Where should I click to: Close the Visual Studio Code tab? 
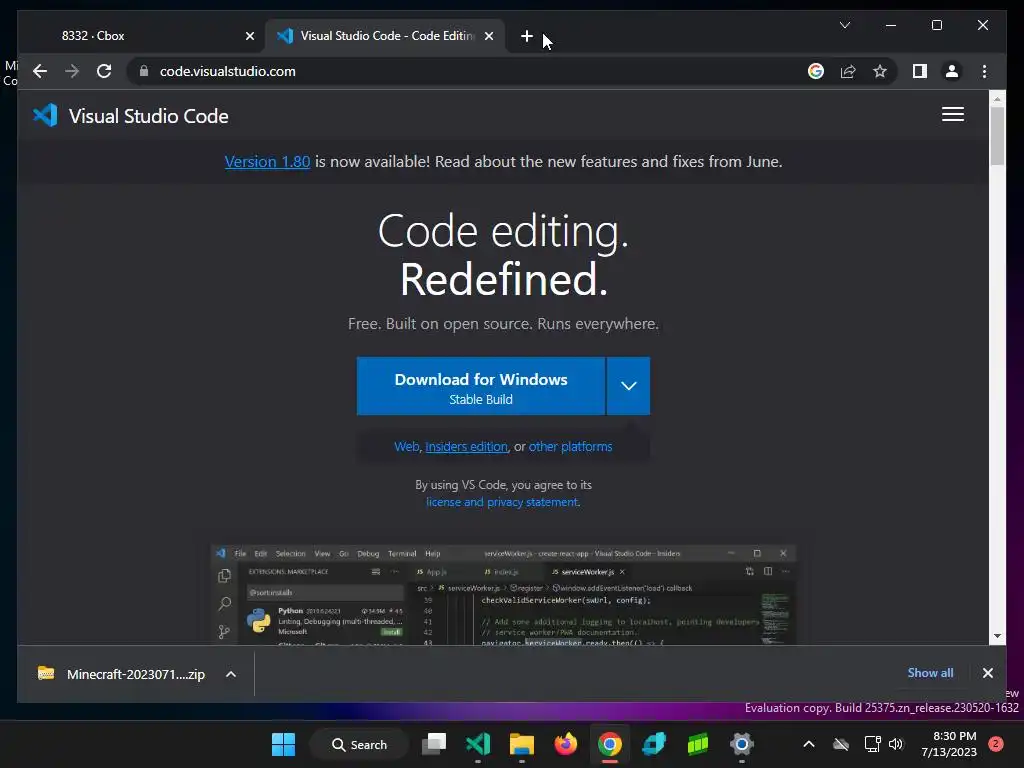(488, 36)
